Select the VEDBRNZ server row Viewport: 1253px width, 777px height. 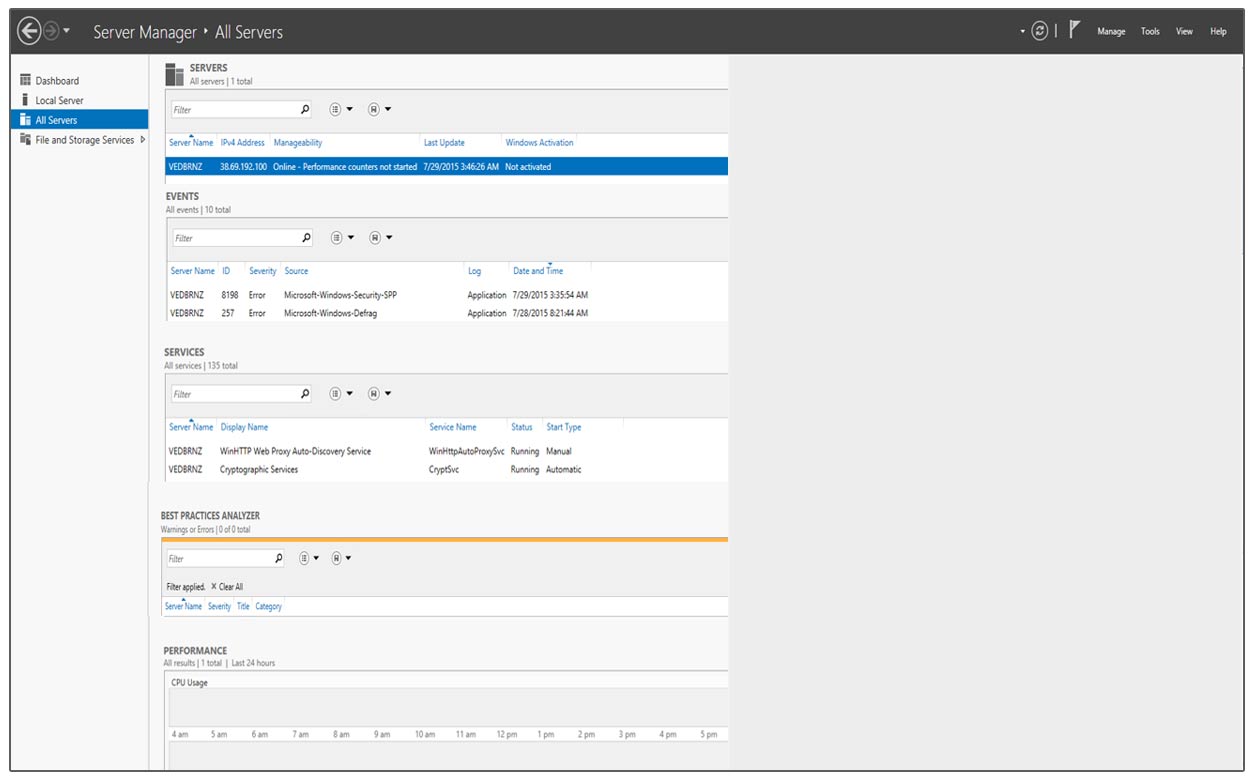(446, 167)
